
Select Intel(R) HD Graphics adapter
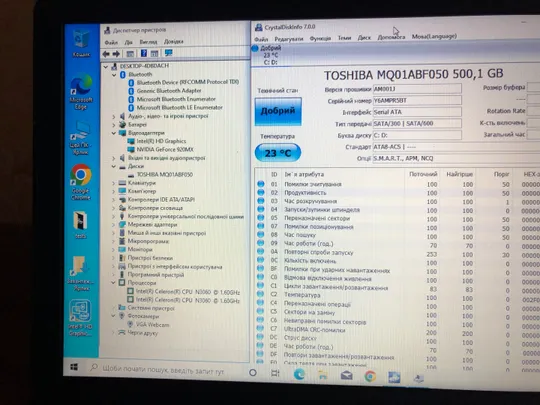point(161,141)
